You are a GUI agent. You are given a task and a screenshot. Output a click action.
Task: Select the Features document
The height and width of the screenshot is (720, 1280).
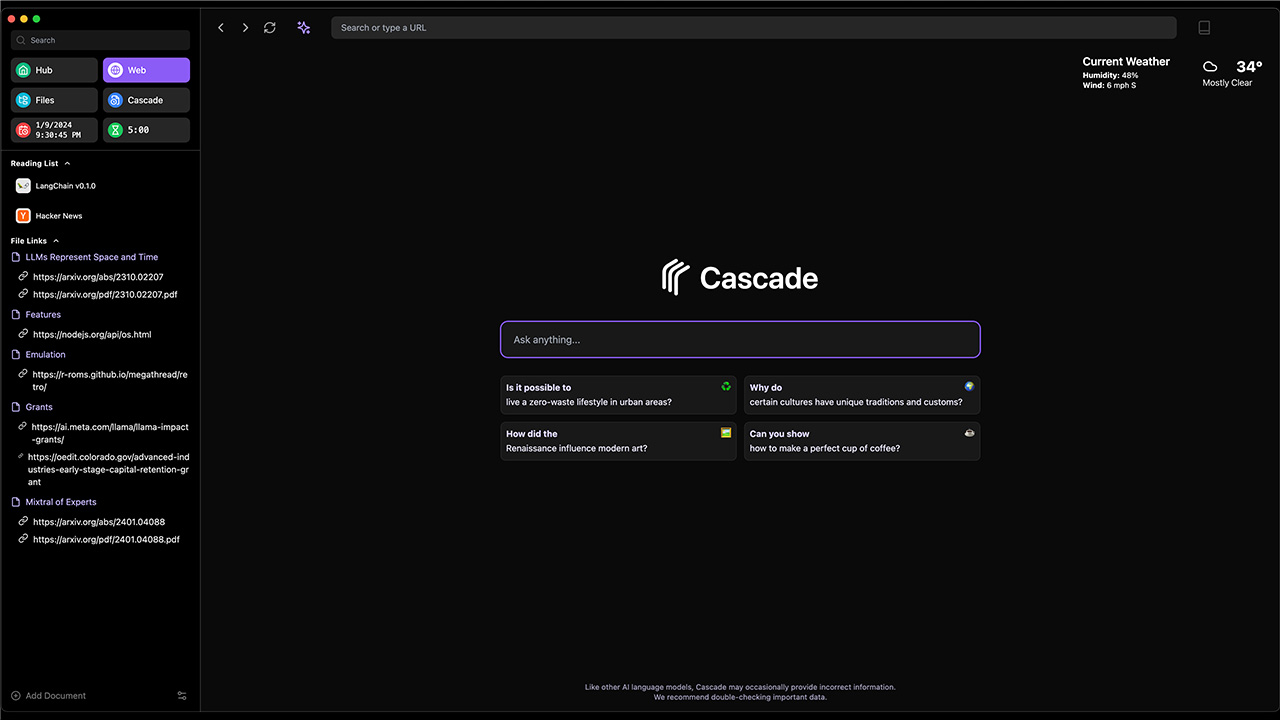[x=43, y=315]
